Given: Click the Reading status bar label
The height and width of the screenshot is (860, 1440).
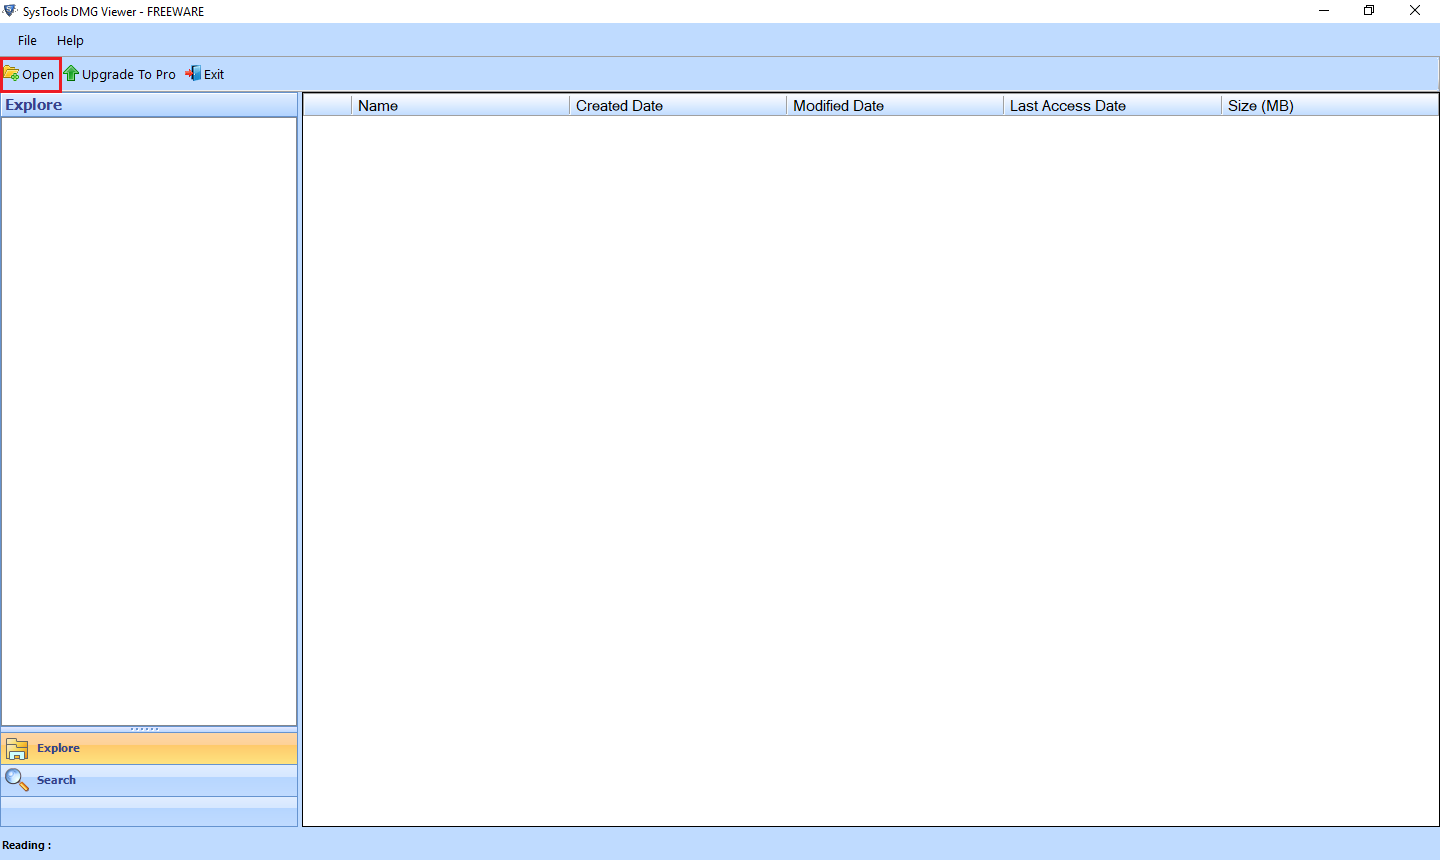Looking at the screenshot, I should tap(27, 845).
